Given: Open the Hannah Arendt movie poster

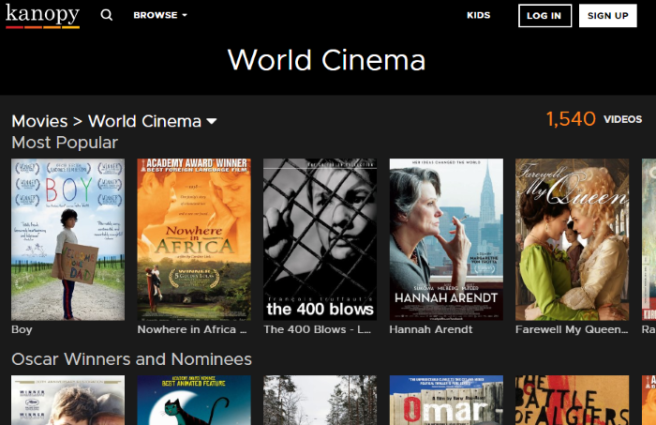Looking at the screenshot, I should (x=446, y=239).
